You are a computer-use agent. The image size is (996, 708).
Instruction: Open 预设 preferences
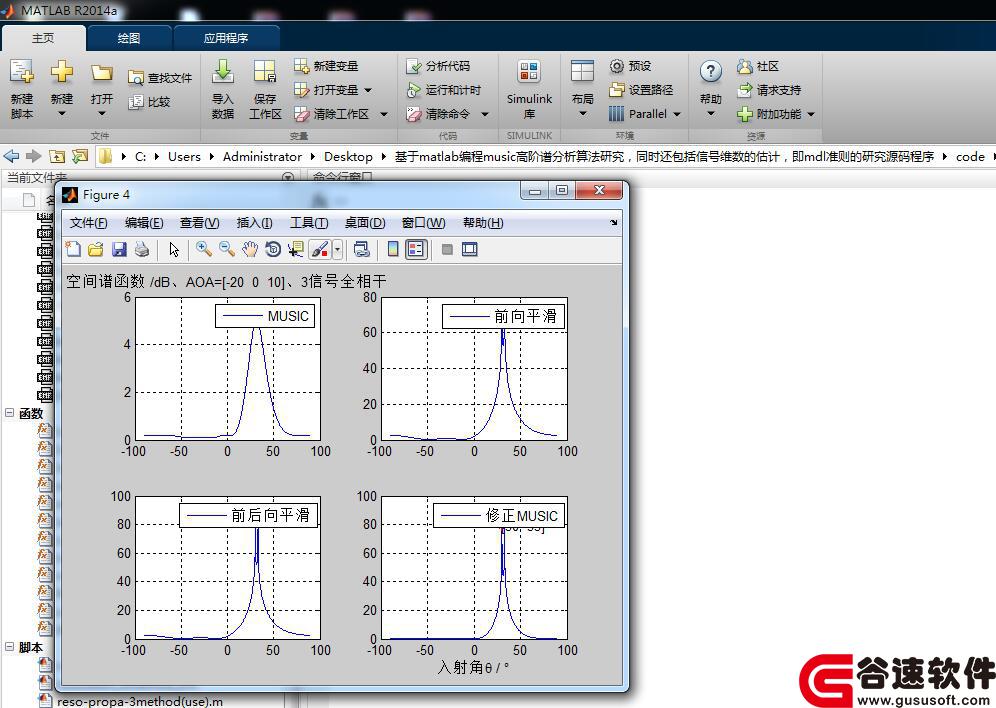(x=630, y=65)
